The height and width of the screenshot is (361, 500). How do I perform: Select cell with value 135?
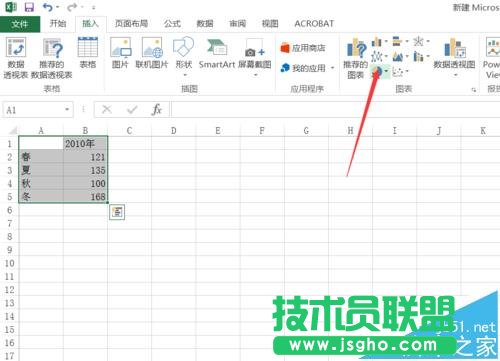point(85,170)
